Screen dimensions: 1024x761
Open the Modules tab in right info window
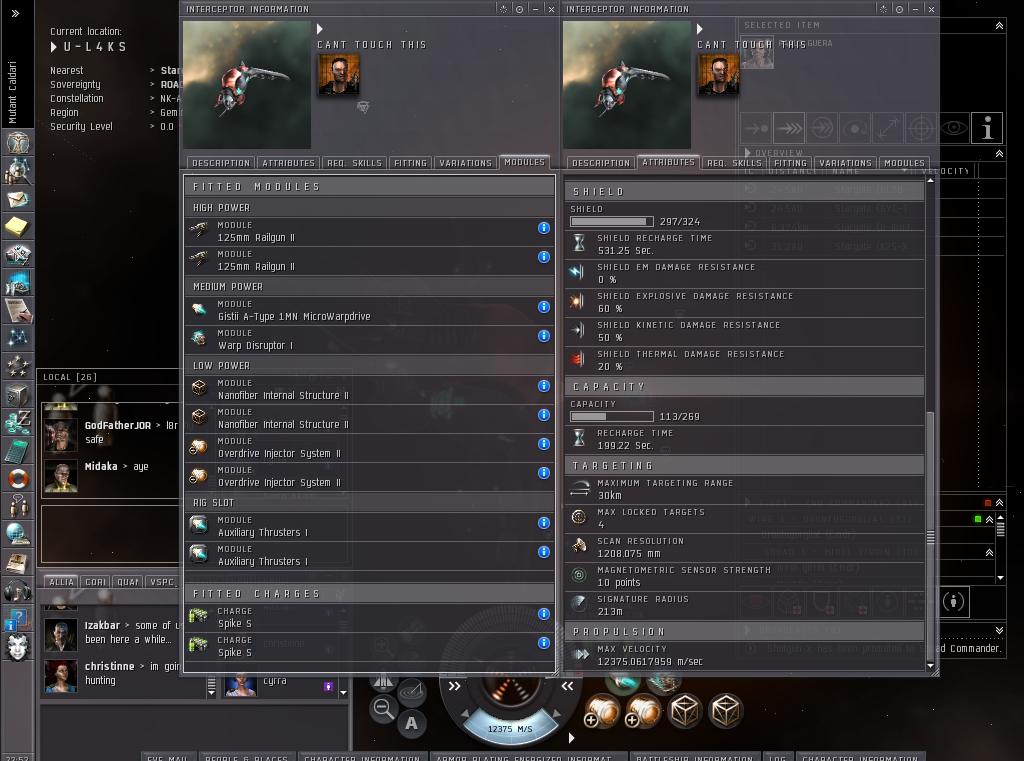tap(904, 163)
